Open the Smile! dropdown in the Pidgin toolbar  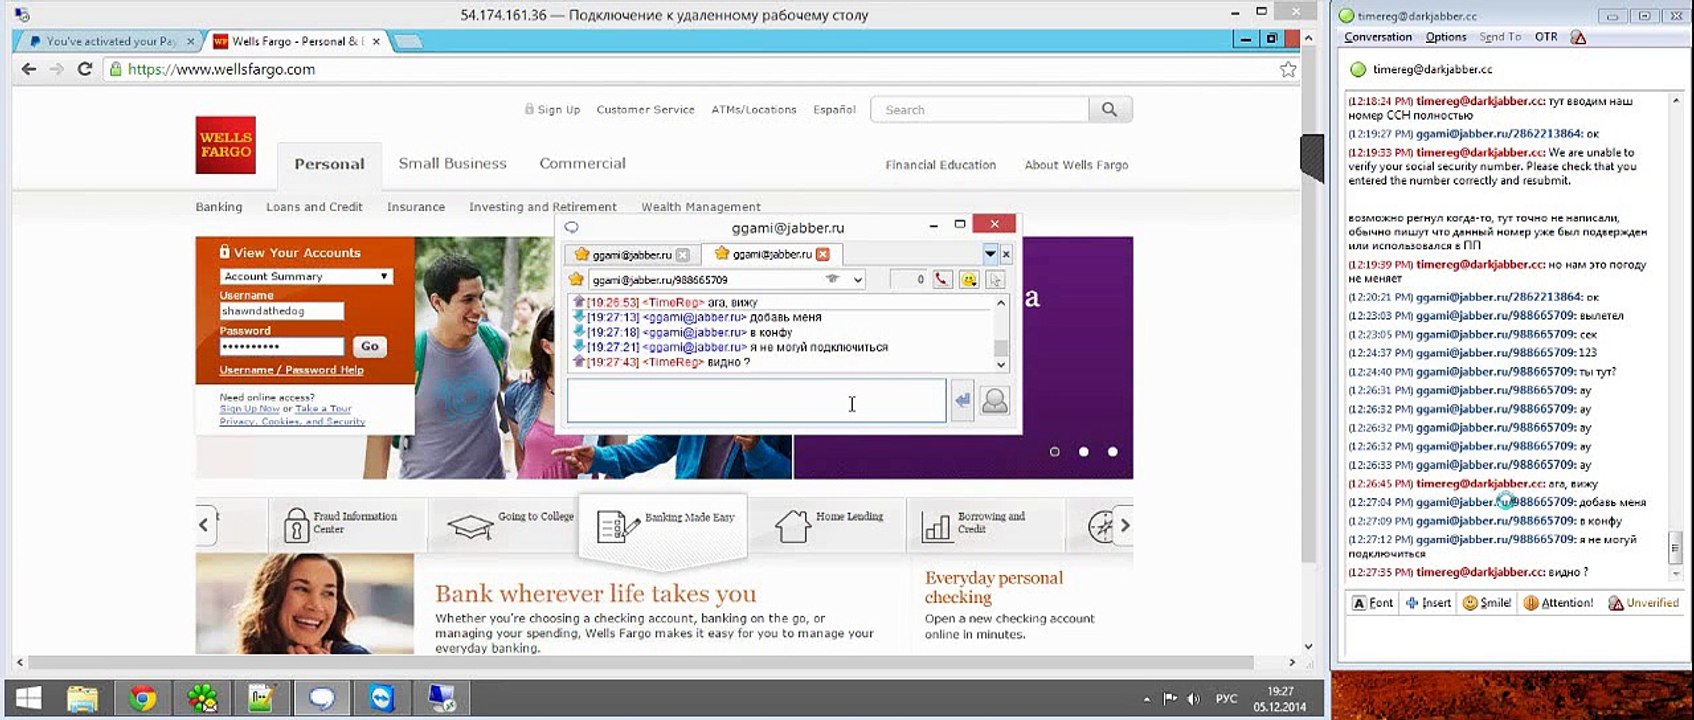click(1487, 603)
